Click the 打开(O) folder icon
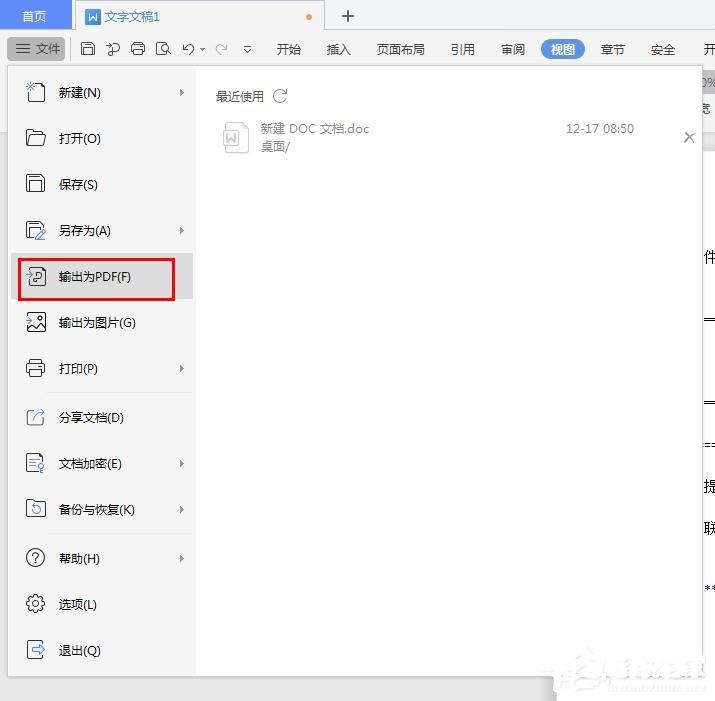 pos(36,138)
